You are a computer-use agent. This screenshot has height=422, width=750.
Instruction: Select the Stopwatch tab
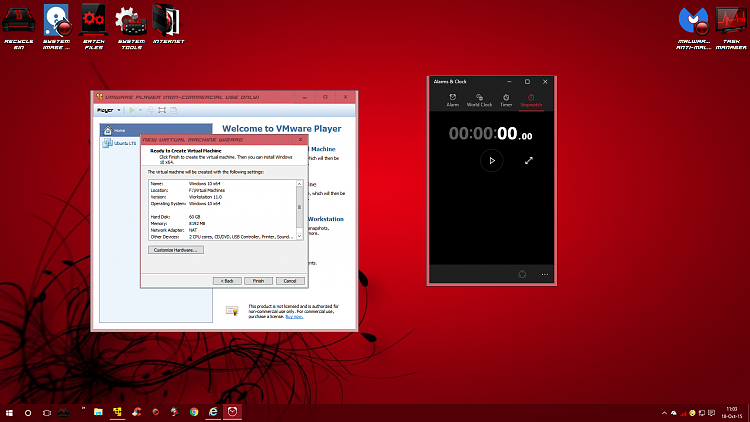(531, 100)
